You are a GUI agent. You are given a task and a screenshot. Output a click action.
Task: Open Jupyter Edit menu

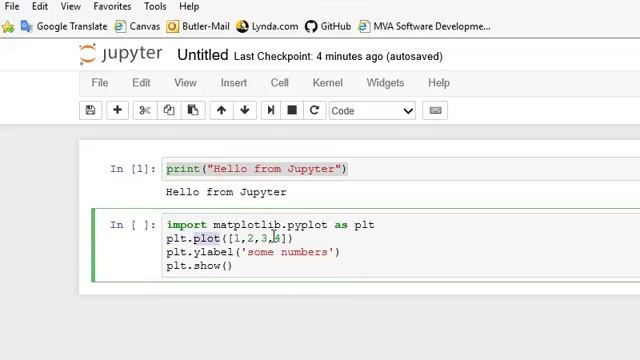[x=141, y=83]
